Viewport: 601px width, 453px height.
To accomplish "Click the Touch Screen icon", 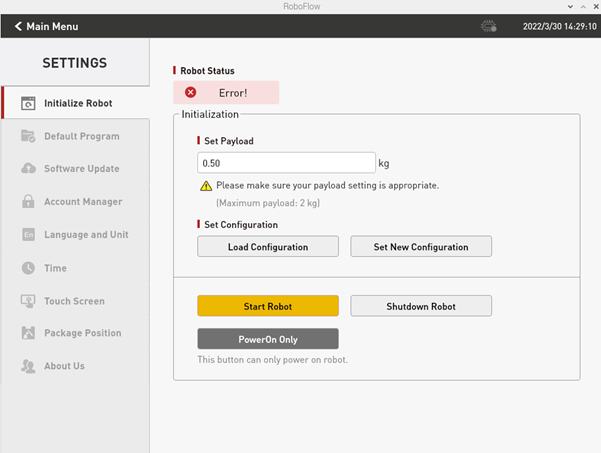I will (28, 301).
